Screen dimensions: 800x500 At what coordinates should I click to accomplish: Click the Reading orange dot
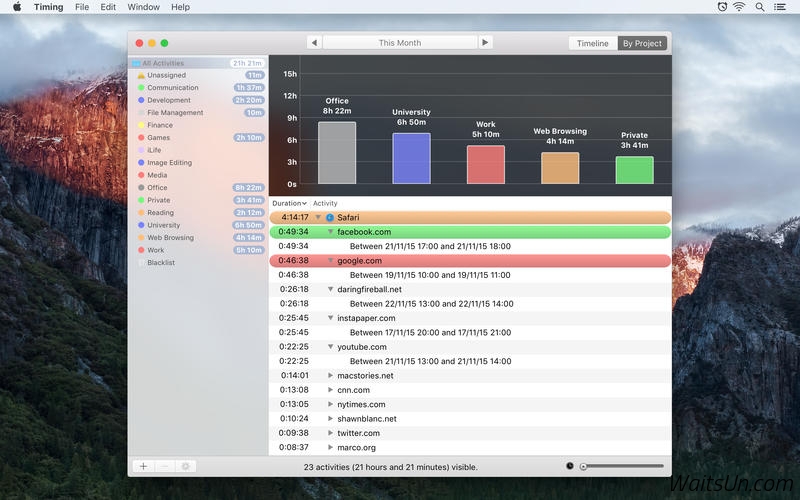coord(141,213)
